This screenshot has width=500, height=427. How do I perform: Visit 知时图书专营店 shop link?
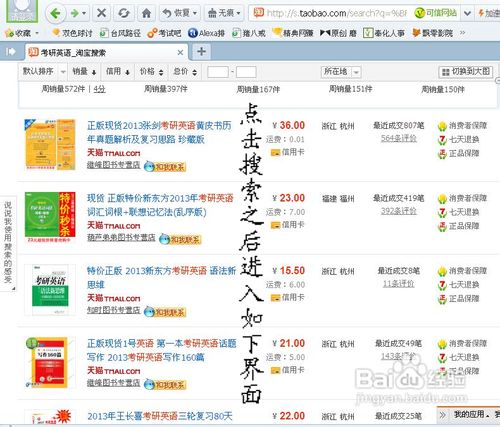point(113,310)
